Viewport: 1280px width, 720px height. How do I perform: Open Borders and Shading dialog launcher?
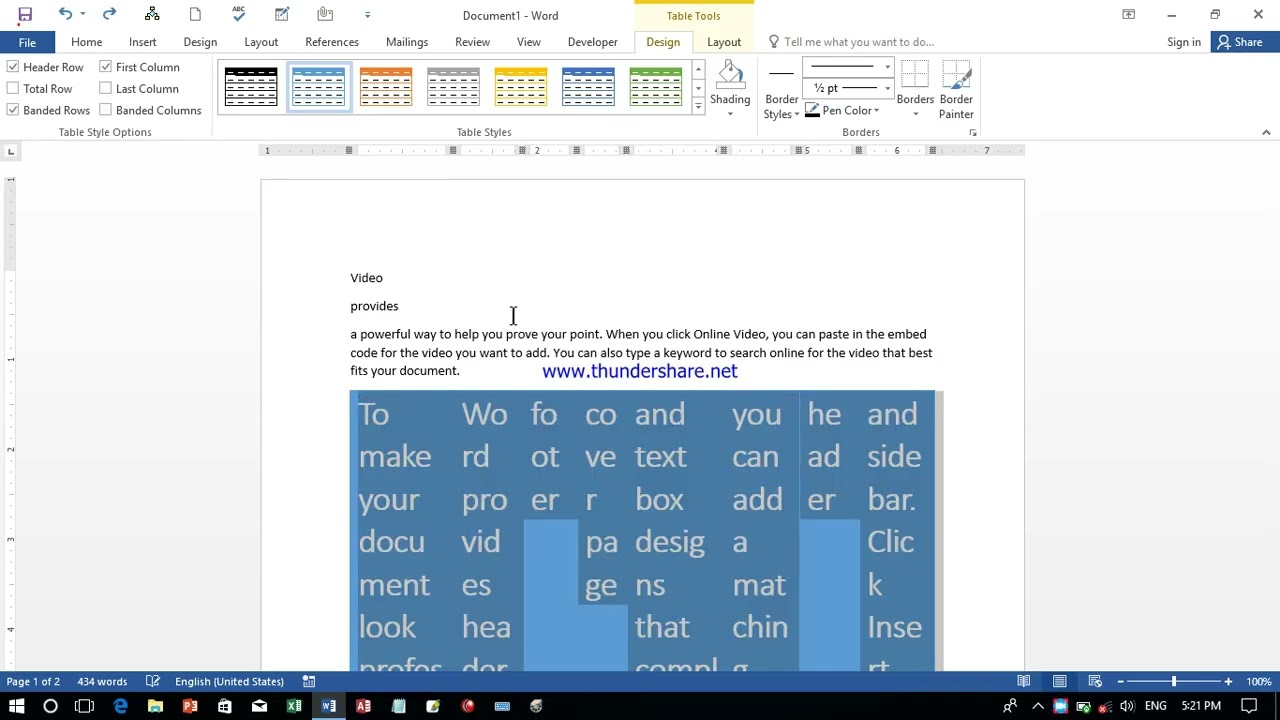(x=973, y=132)
